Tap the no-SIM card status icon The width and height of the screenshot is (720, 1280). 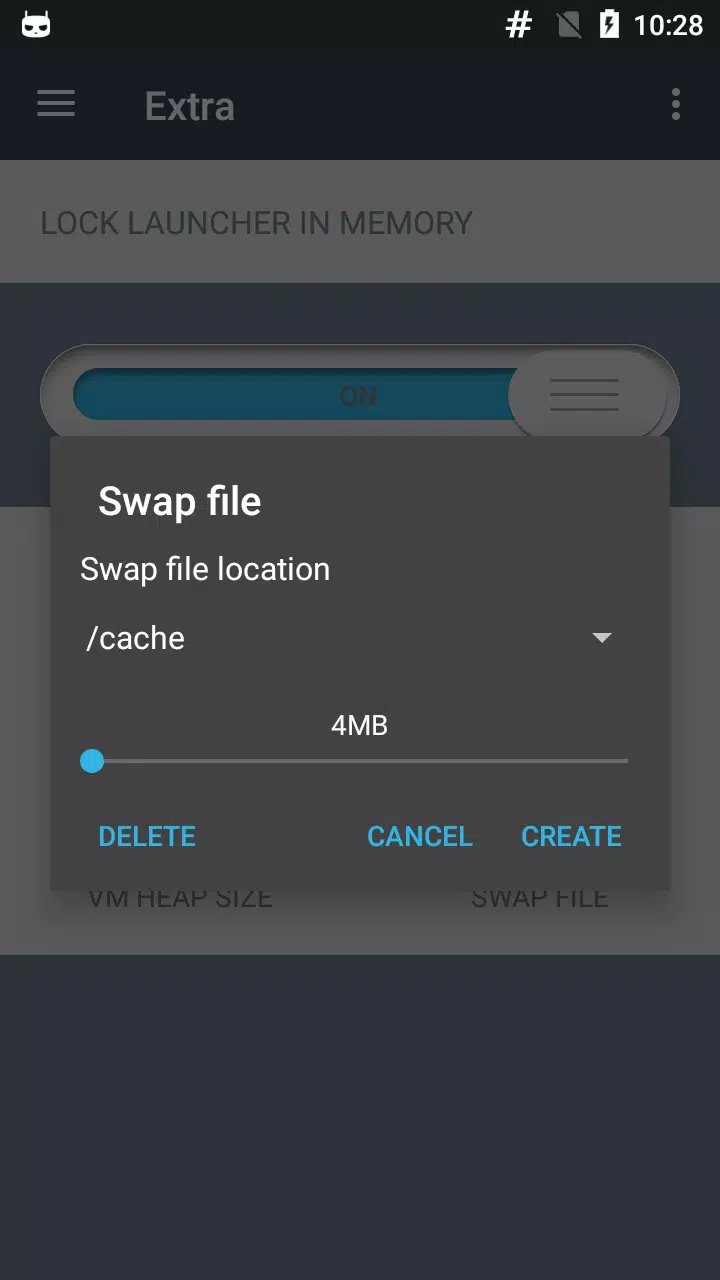pyautogui.click(x=569, y=24)
